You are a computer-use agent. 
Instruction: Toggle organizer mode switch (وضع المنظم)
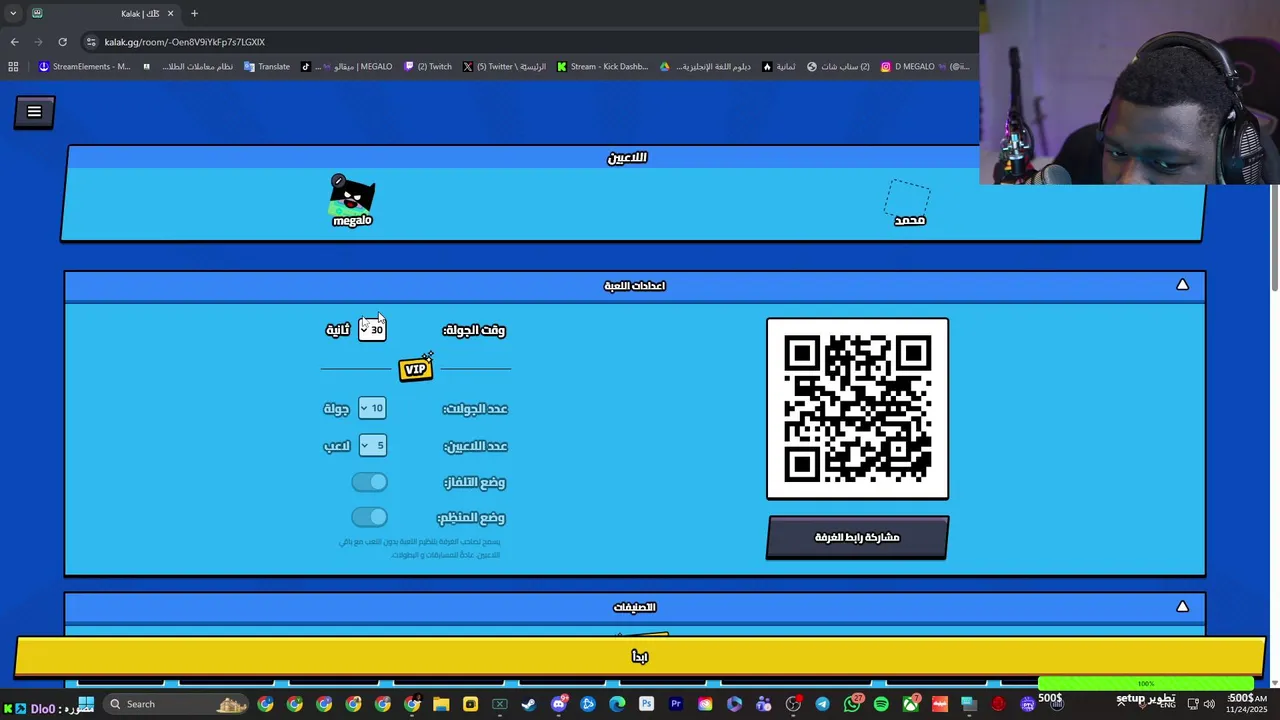click(369, 517)
